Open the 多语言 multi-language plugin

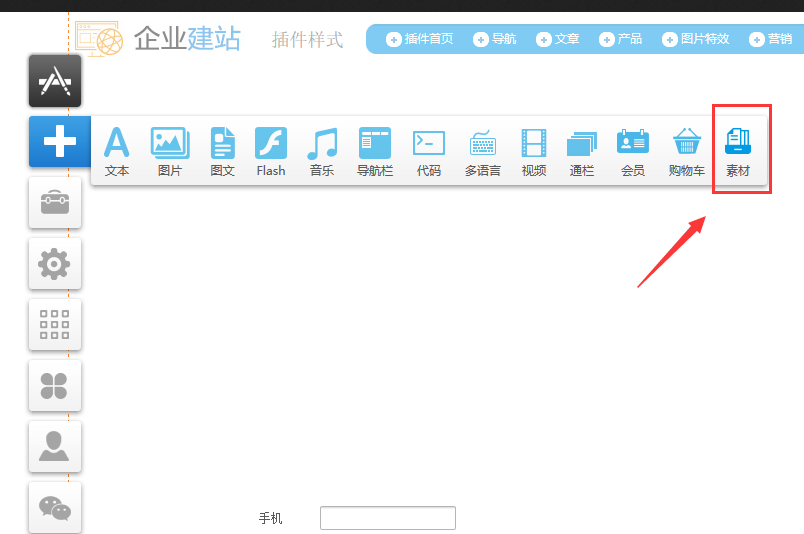(x=483, y=151)
